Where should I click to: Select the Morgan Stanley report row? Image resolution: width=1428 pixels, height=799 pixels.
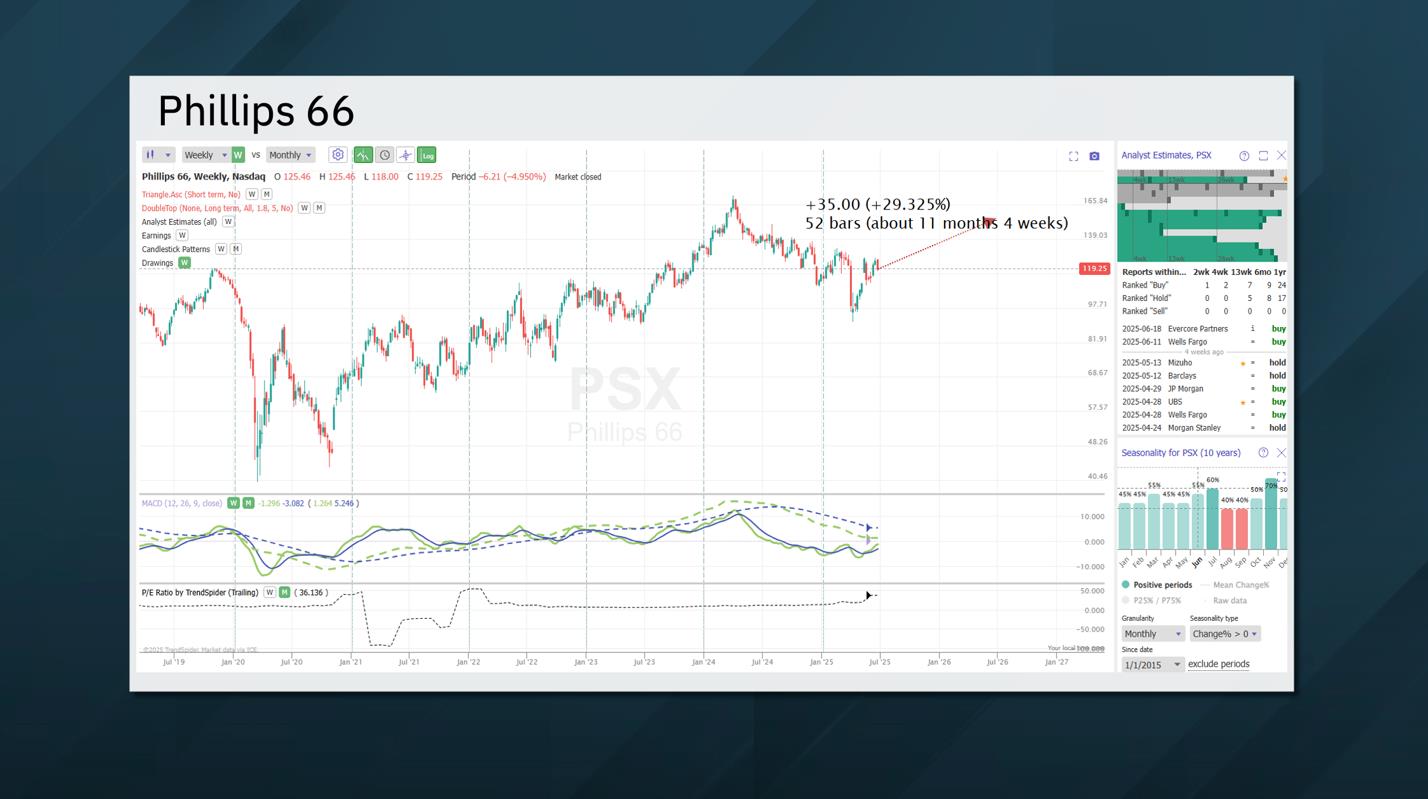pos(1203,428)
